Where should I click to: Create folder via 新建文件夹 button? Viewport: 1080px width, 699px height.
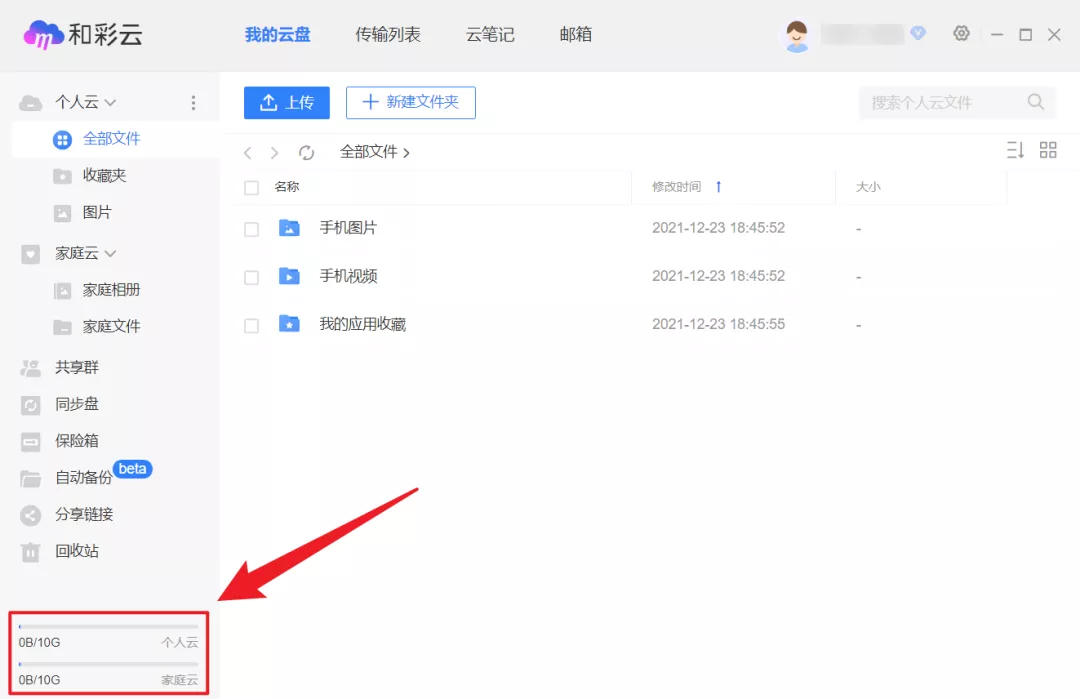click(x=410, y=102)
